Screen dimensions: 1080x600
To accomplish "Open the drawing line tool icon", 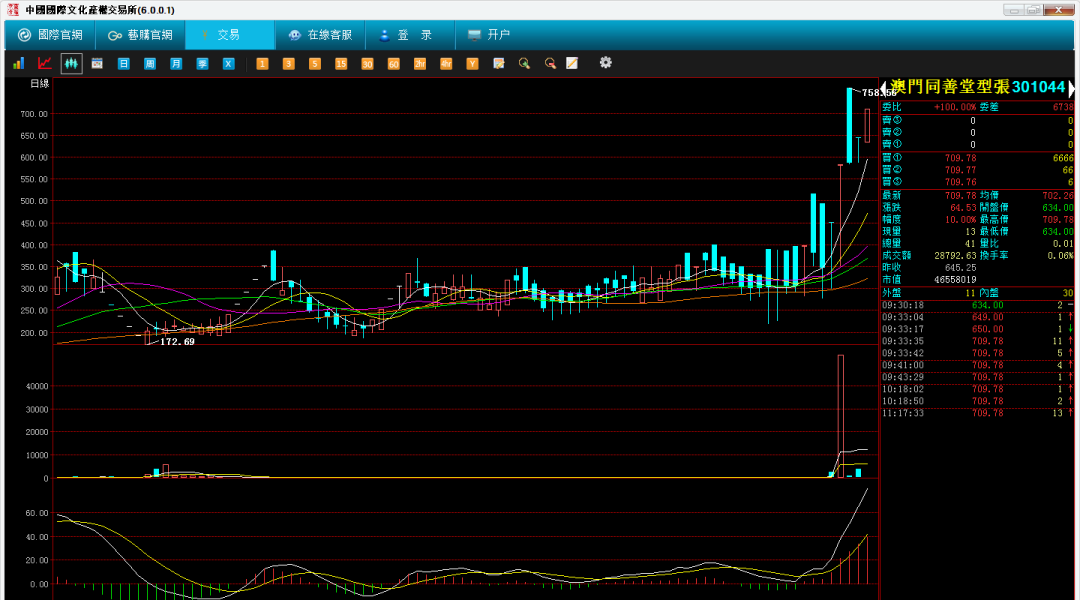I will [572, 63].
